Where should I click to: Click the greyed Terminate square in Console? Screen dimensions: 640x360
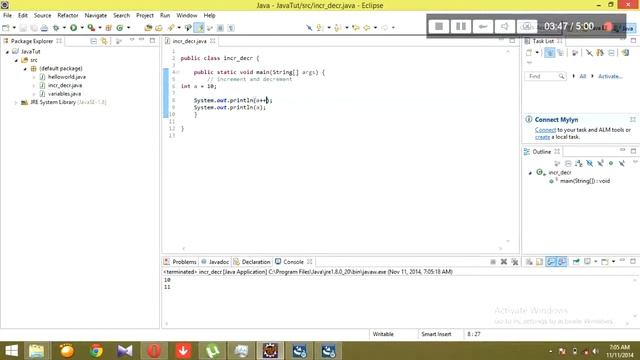[493, 262]
